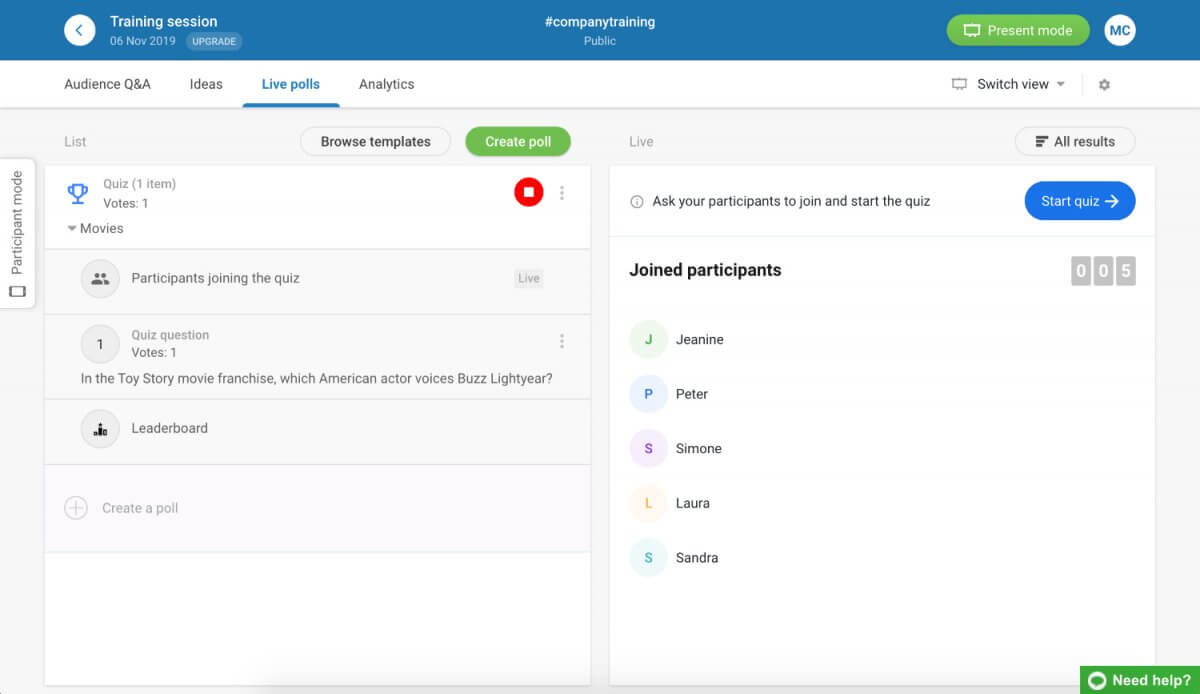Open the quiz question's three-dot menu
1200x694 pixels.
pos(562,340)
